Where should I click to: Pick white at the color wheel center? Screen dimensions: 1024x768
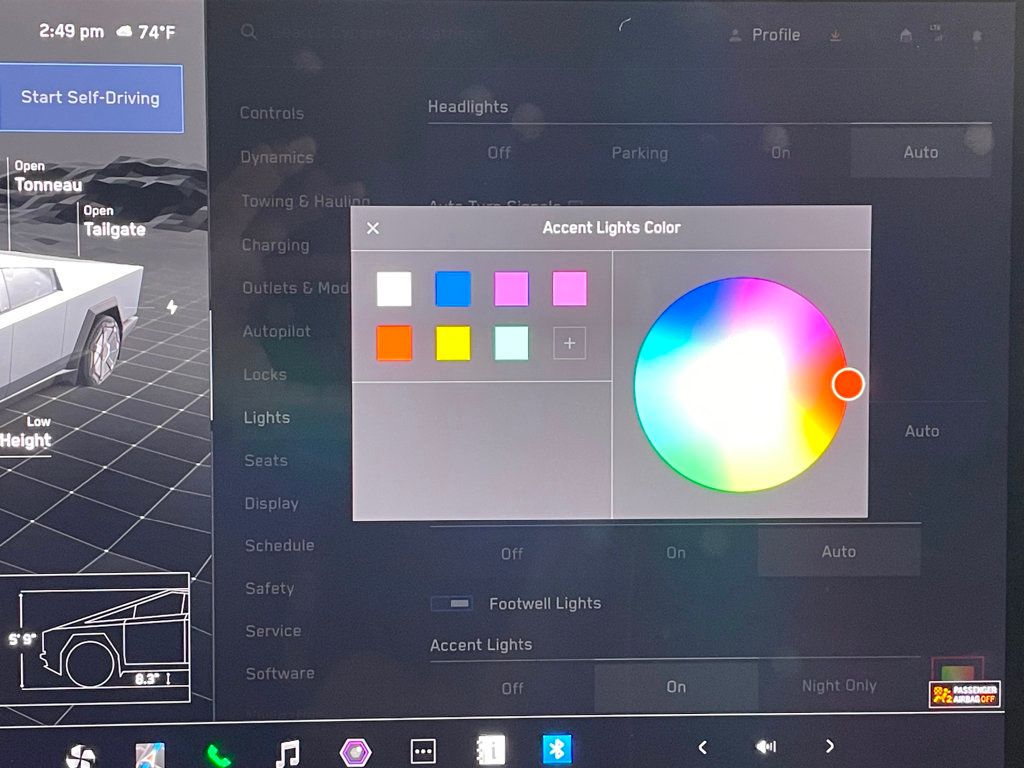[740, 384]
